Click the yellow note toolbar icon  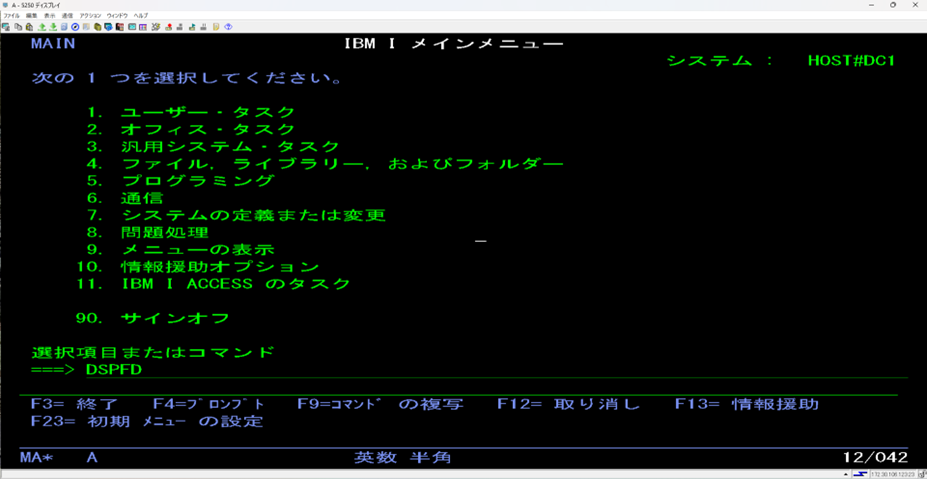(x=216, y=27)
